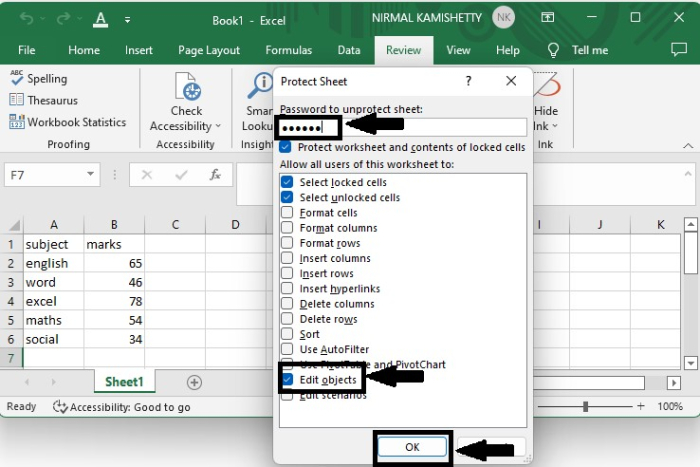Enable Delete rows checkbox
700x467 pixels.
(x=287, y=318)
